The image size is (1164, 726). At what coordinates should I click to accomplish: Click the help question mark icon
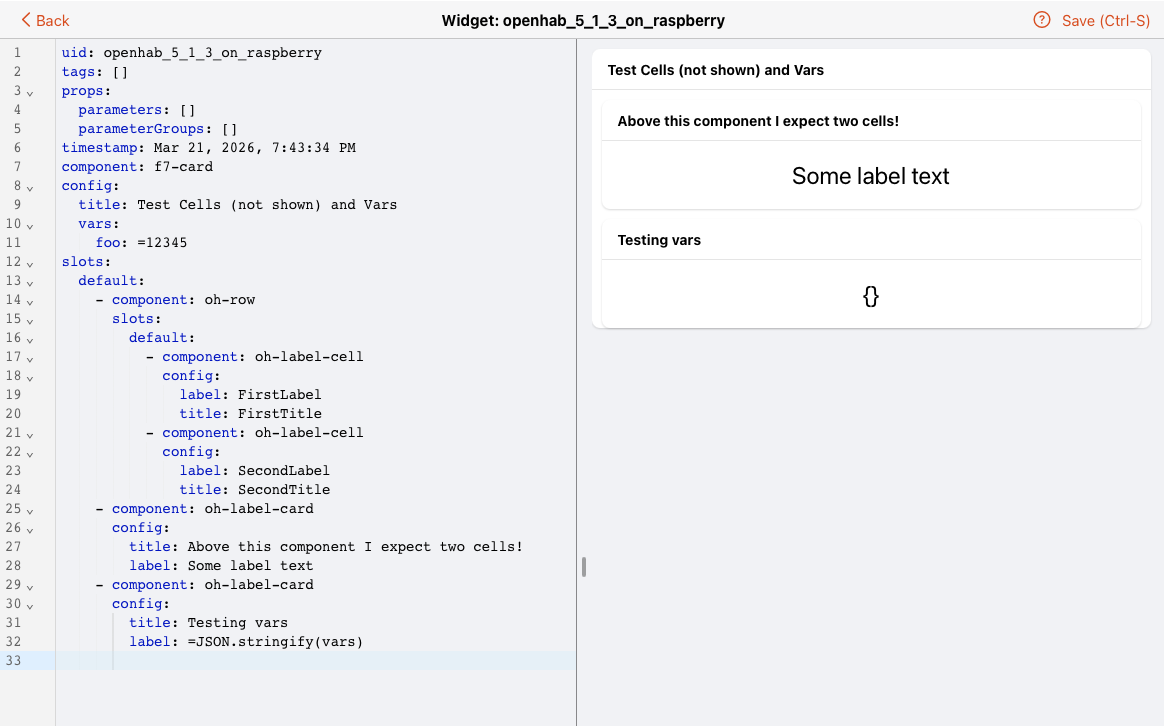1042,20
